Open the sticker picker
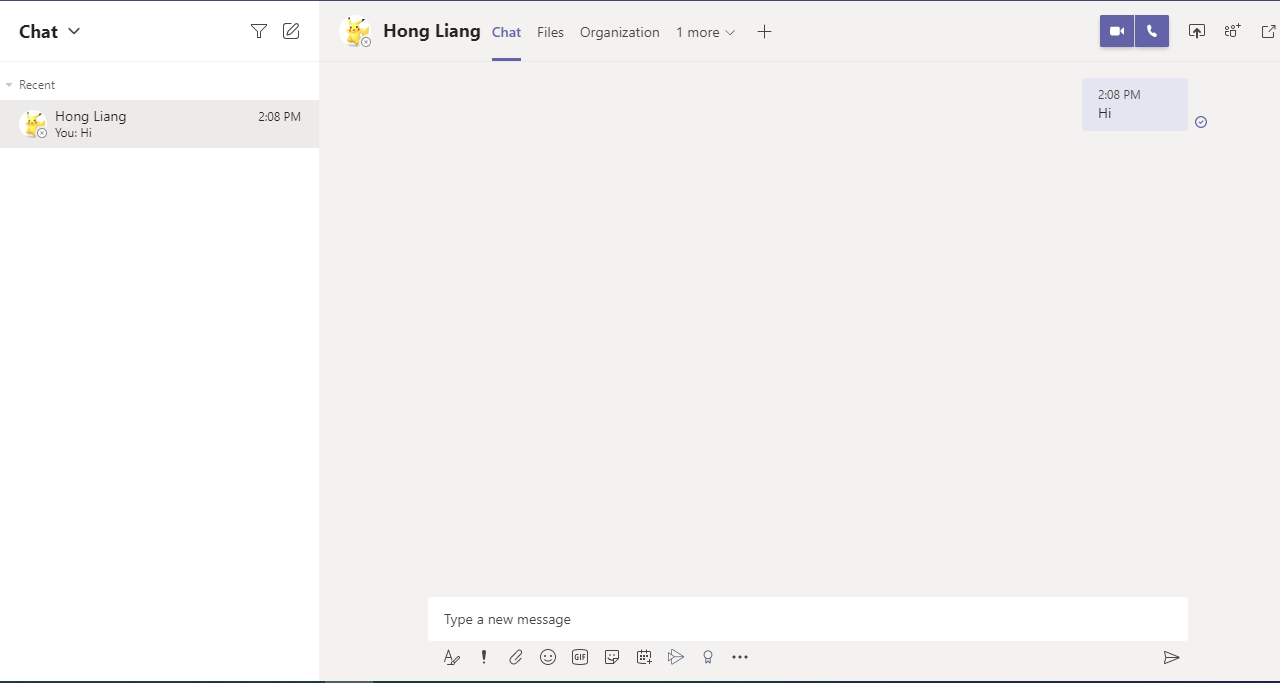Screen dimensions: 1280x683 612,657
